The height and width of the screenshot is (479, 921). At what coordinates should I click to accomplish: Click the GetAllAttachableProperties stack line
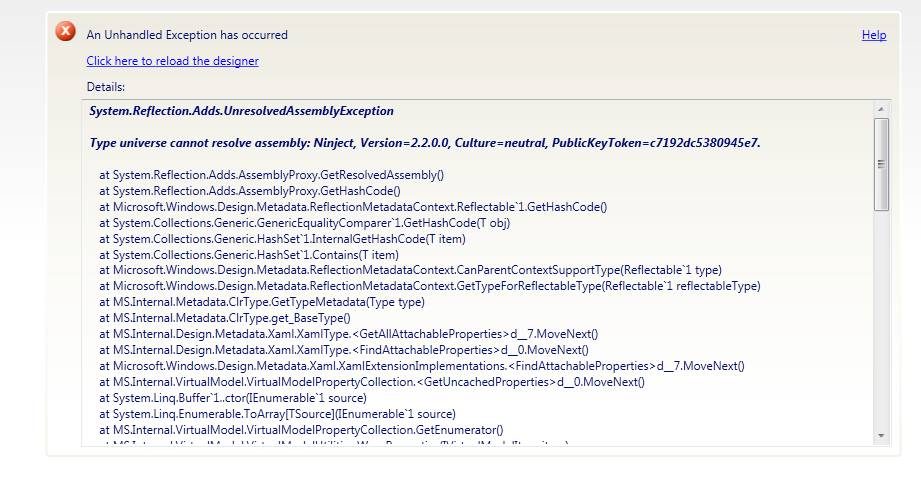pos(348,334)
